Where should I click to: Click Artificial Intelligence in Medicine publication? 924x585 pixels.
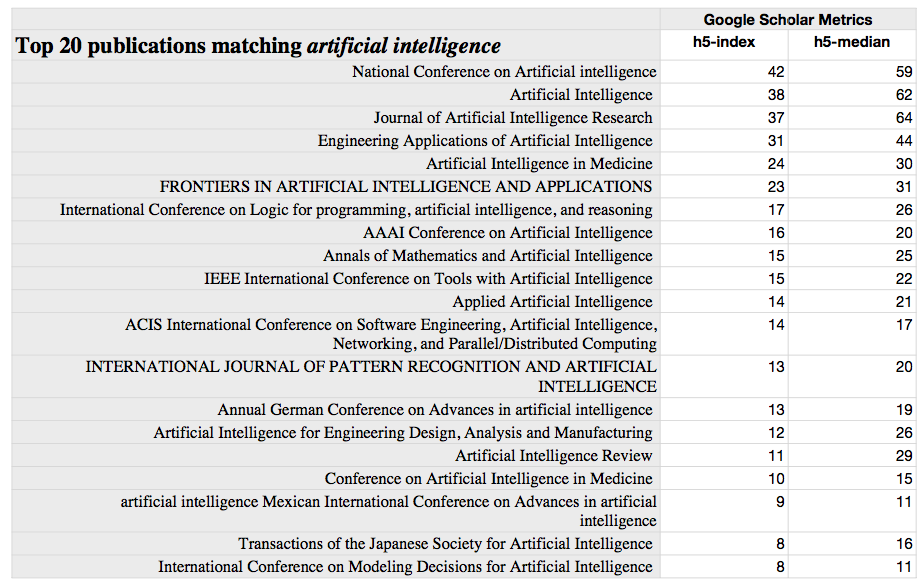[539, 164]
